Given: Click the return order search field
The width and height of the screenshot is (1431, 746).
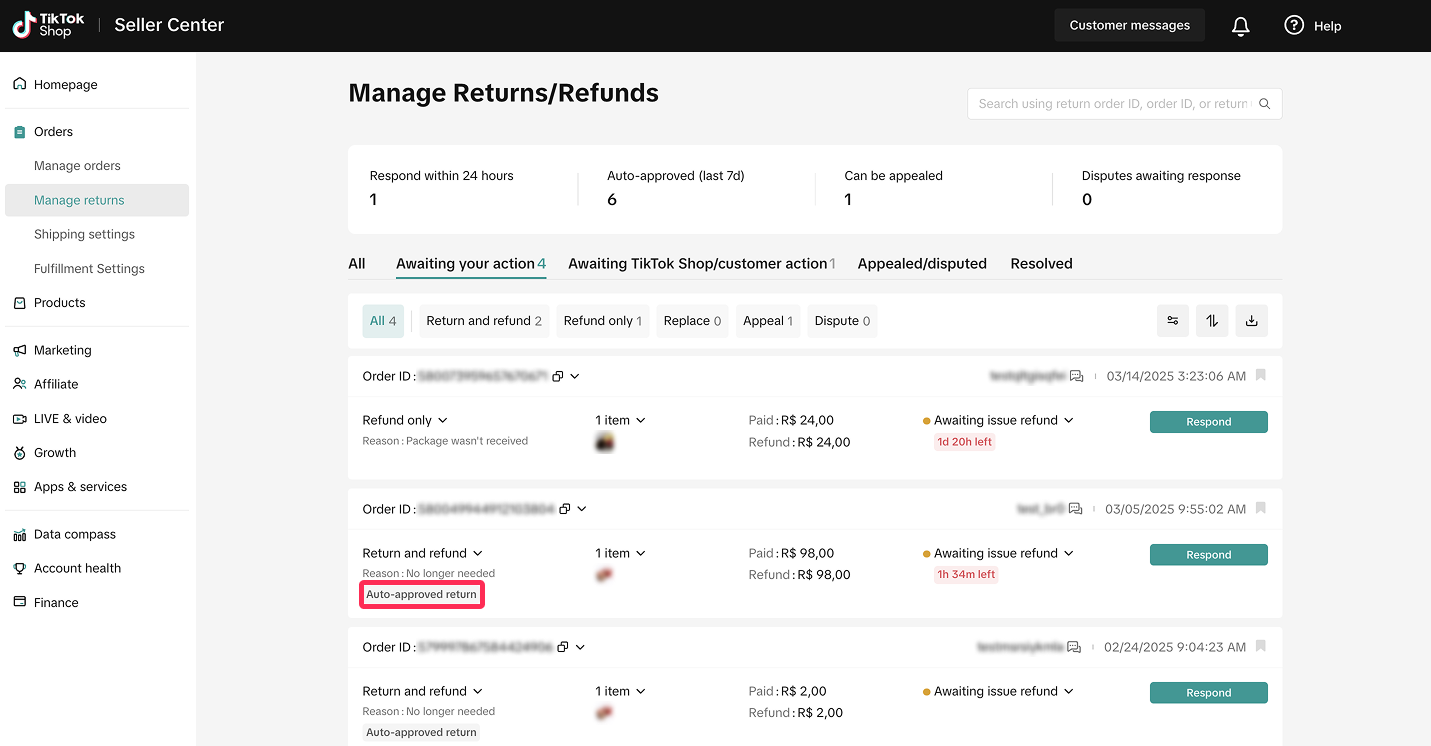Looking at the screenshot, I should [x=1112, y=104].
